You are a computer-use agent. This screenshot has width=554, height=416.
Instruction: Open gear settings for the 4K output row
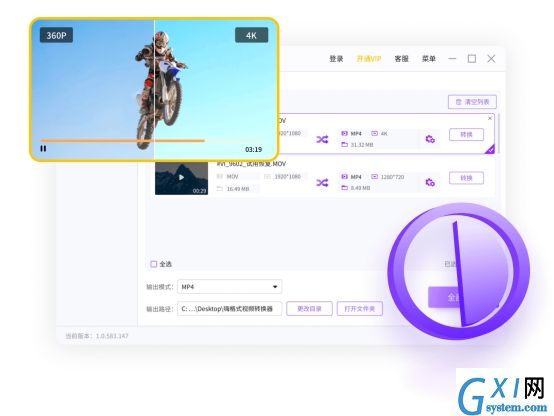pos(430,139)
